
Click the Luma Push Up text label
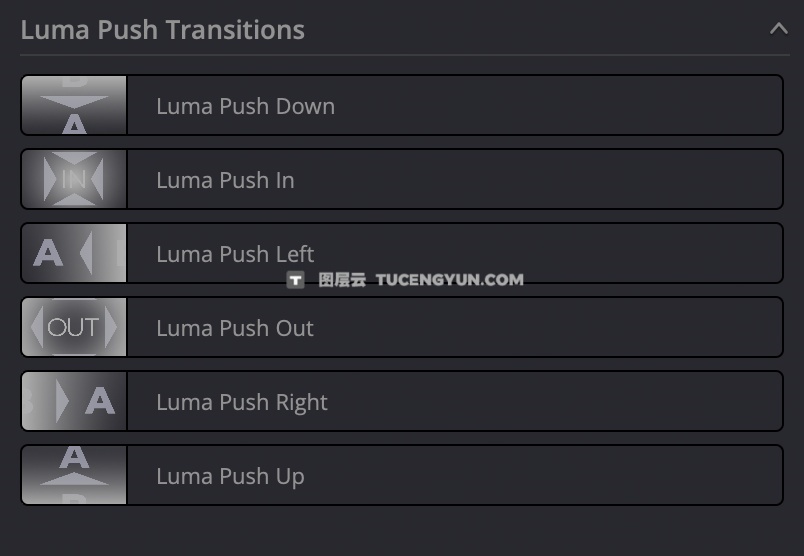tap(230, 476)
